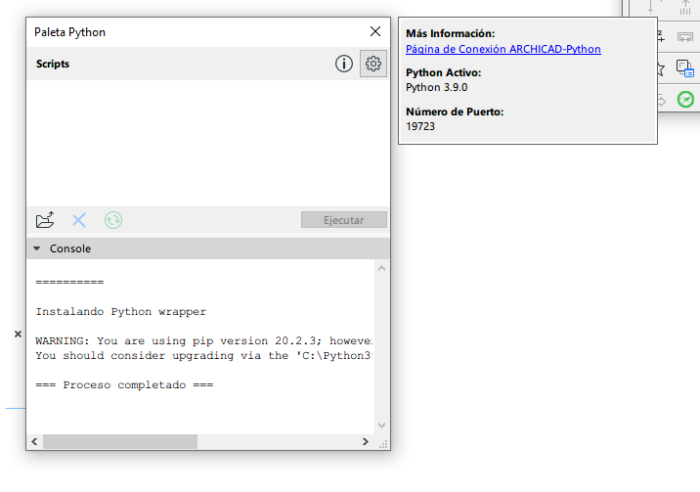Click the '=== Proceso completado ===' line

tap(125, 385)
